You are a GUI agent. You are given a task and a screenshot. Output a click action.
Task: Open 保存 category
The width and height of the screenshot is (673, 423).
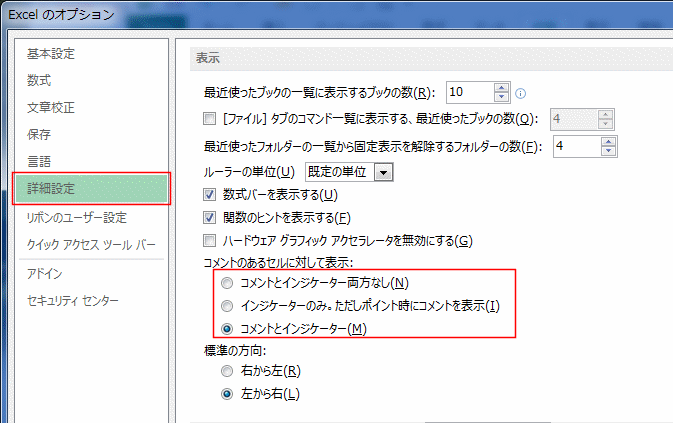click(x=39, y=134)
